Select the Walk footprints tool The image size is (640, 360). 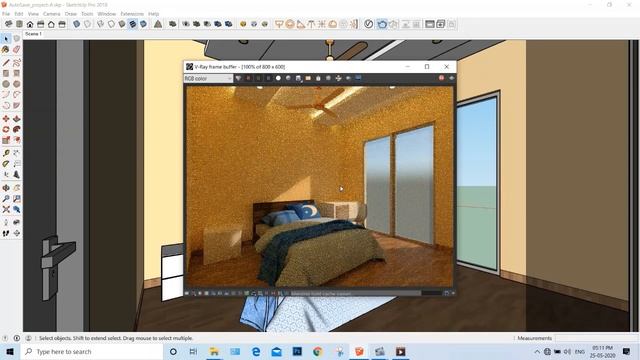point(6,233)
